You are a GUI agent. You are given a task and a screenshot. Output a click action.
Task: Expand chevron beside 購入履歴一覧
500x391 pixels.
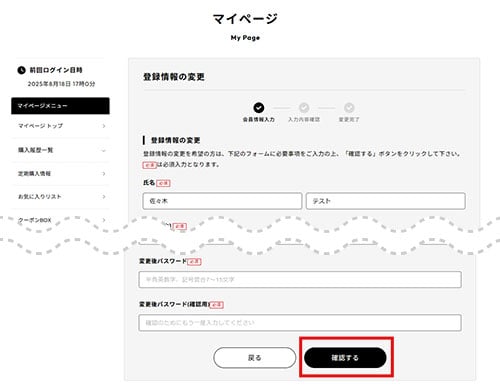pyautogui.click(x=104, y=151)
